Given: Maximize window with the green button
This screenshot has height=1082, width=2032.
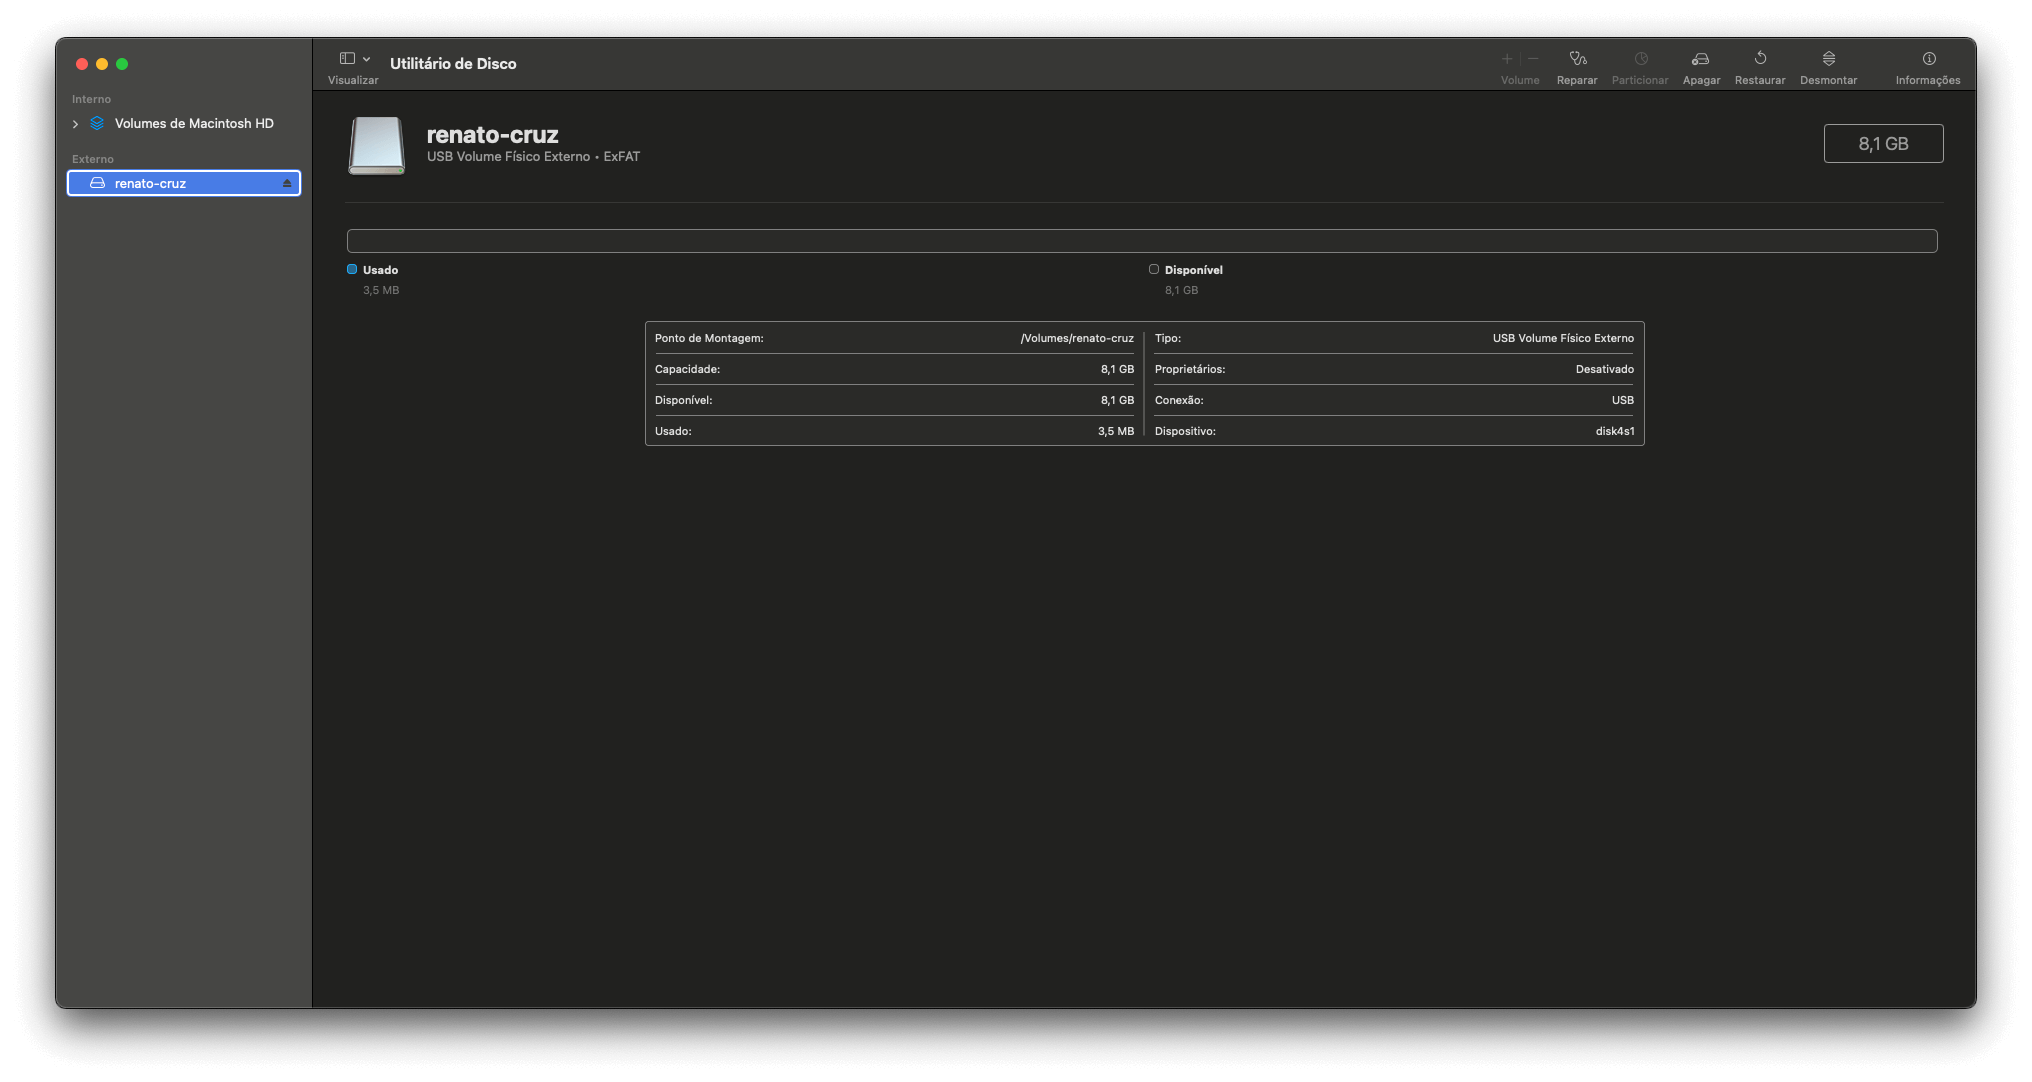Looking at the screenshot, I should pyautogui.click(x=122, y=64).
